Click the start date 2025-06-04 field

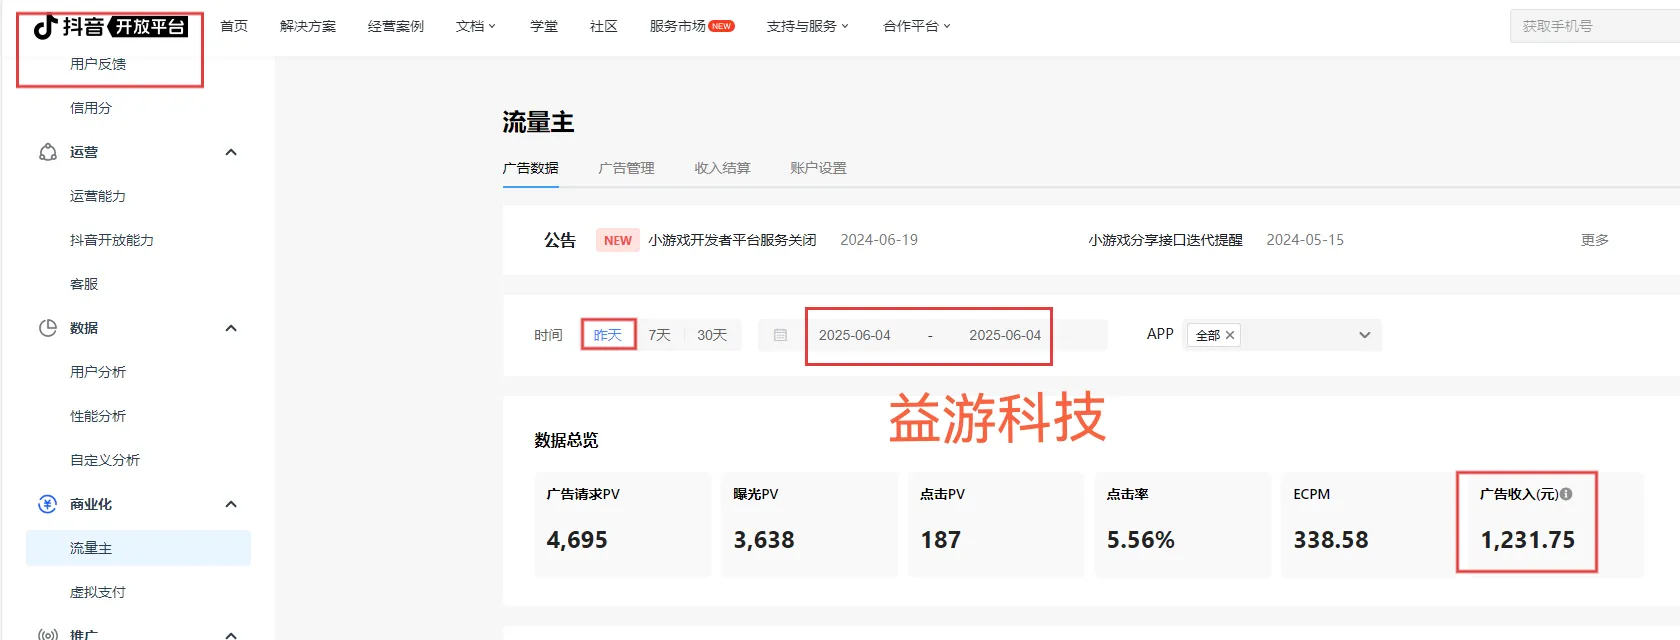(855, 335)
